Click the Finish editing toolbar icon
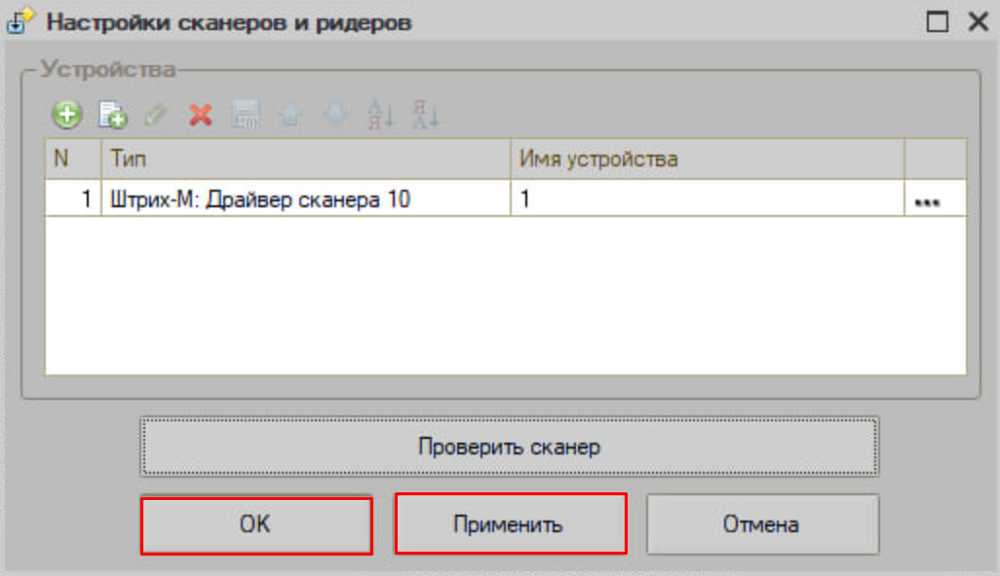 (x=246, y=115)
